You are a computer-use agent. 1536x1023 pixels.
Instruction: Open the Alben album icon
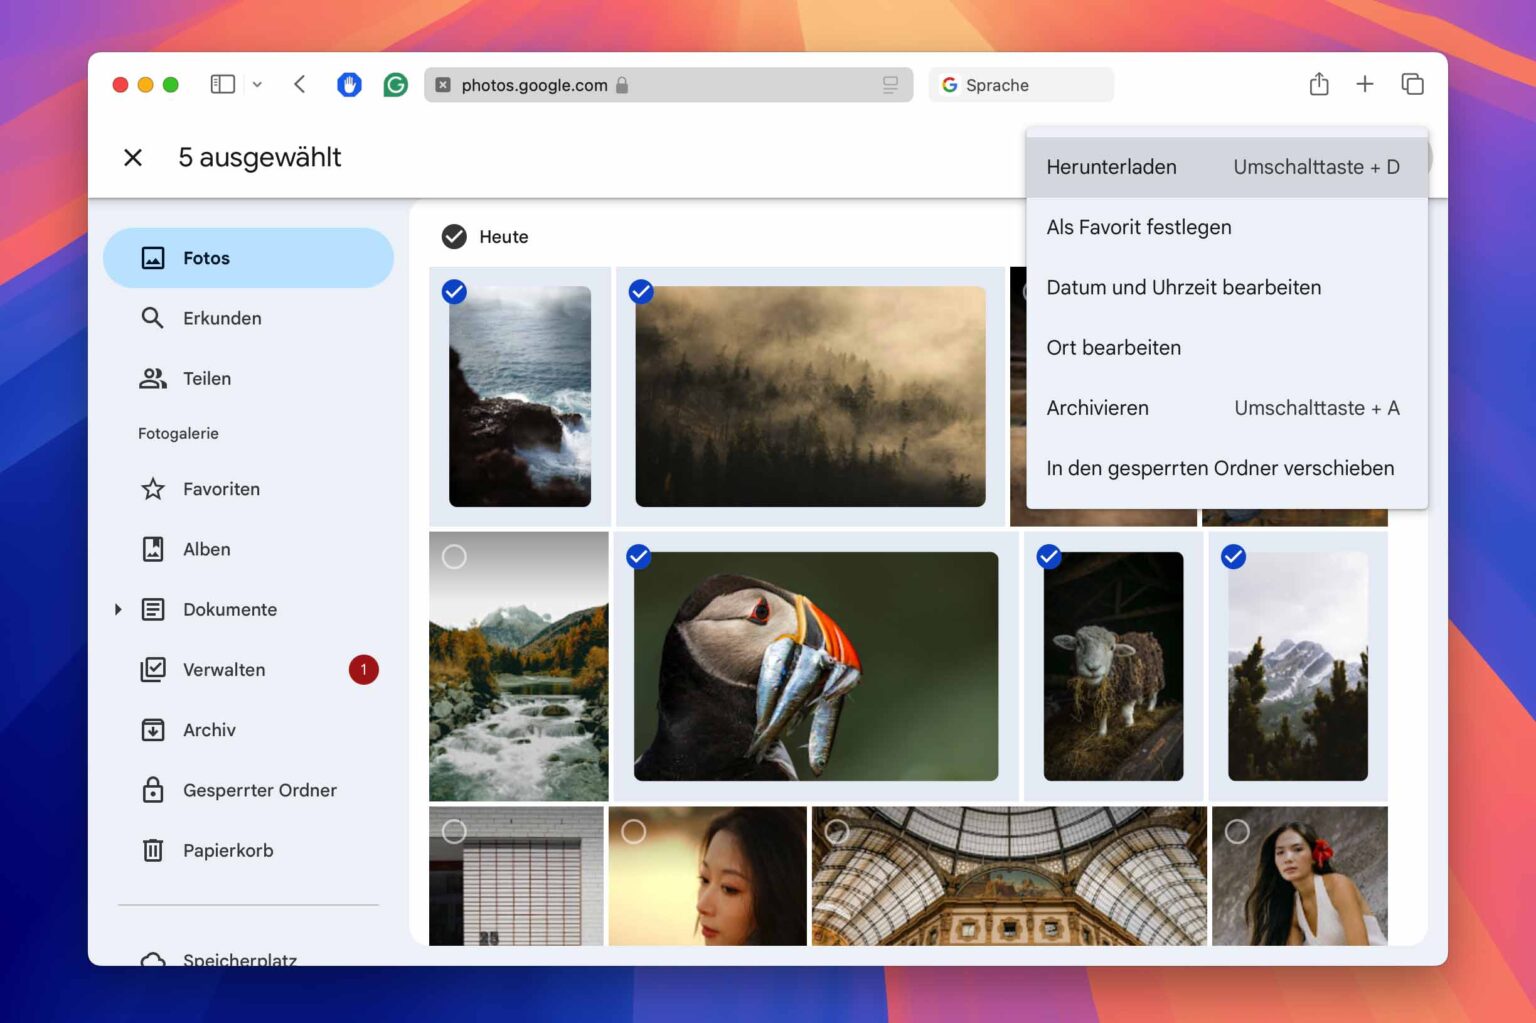pyautogui.click(x=152, y=549)
